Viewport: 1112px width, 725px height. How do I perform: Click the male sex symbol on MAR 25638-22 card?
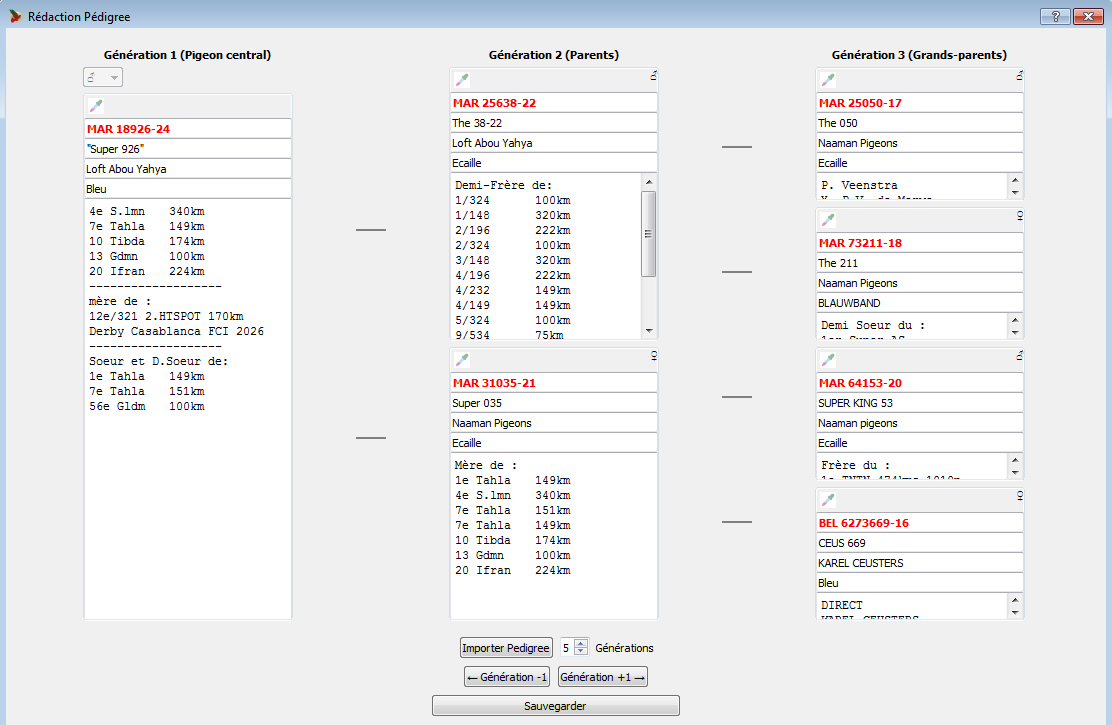654,74
